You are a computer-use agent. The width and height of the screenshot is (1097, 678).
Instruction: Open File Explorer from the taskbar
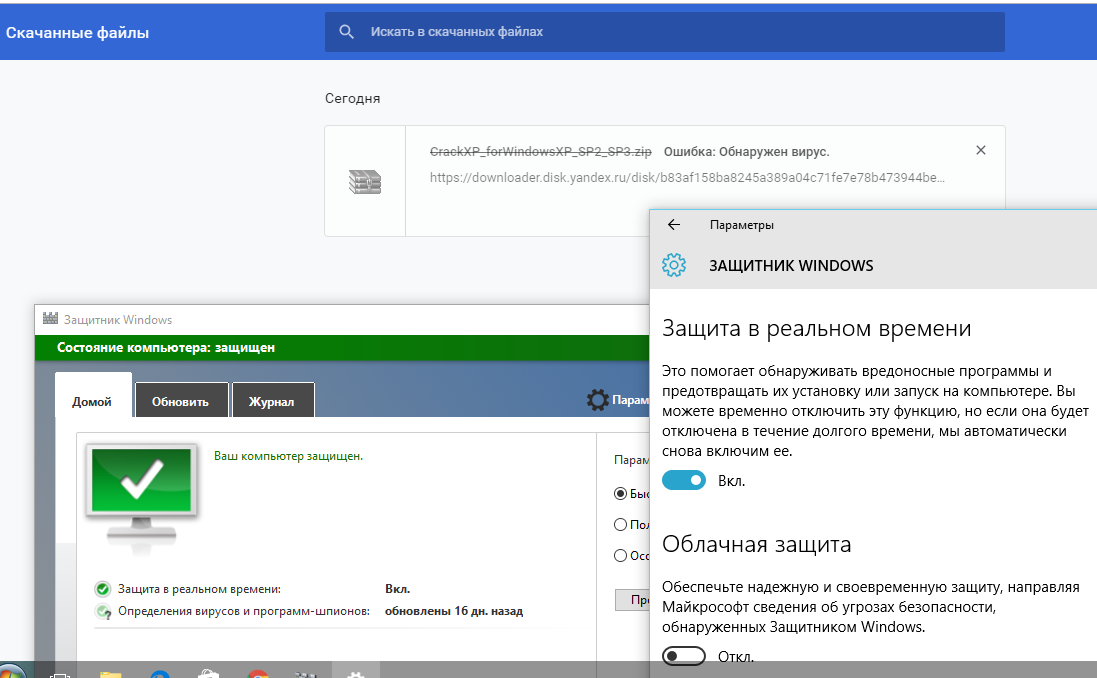click(x=111, y=674)
